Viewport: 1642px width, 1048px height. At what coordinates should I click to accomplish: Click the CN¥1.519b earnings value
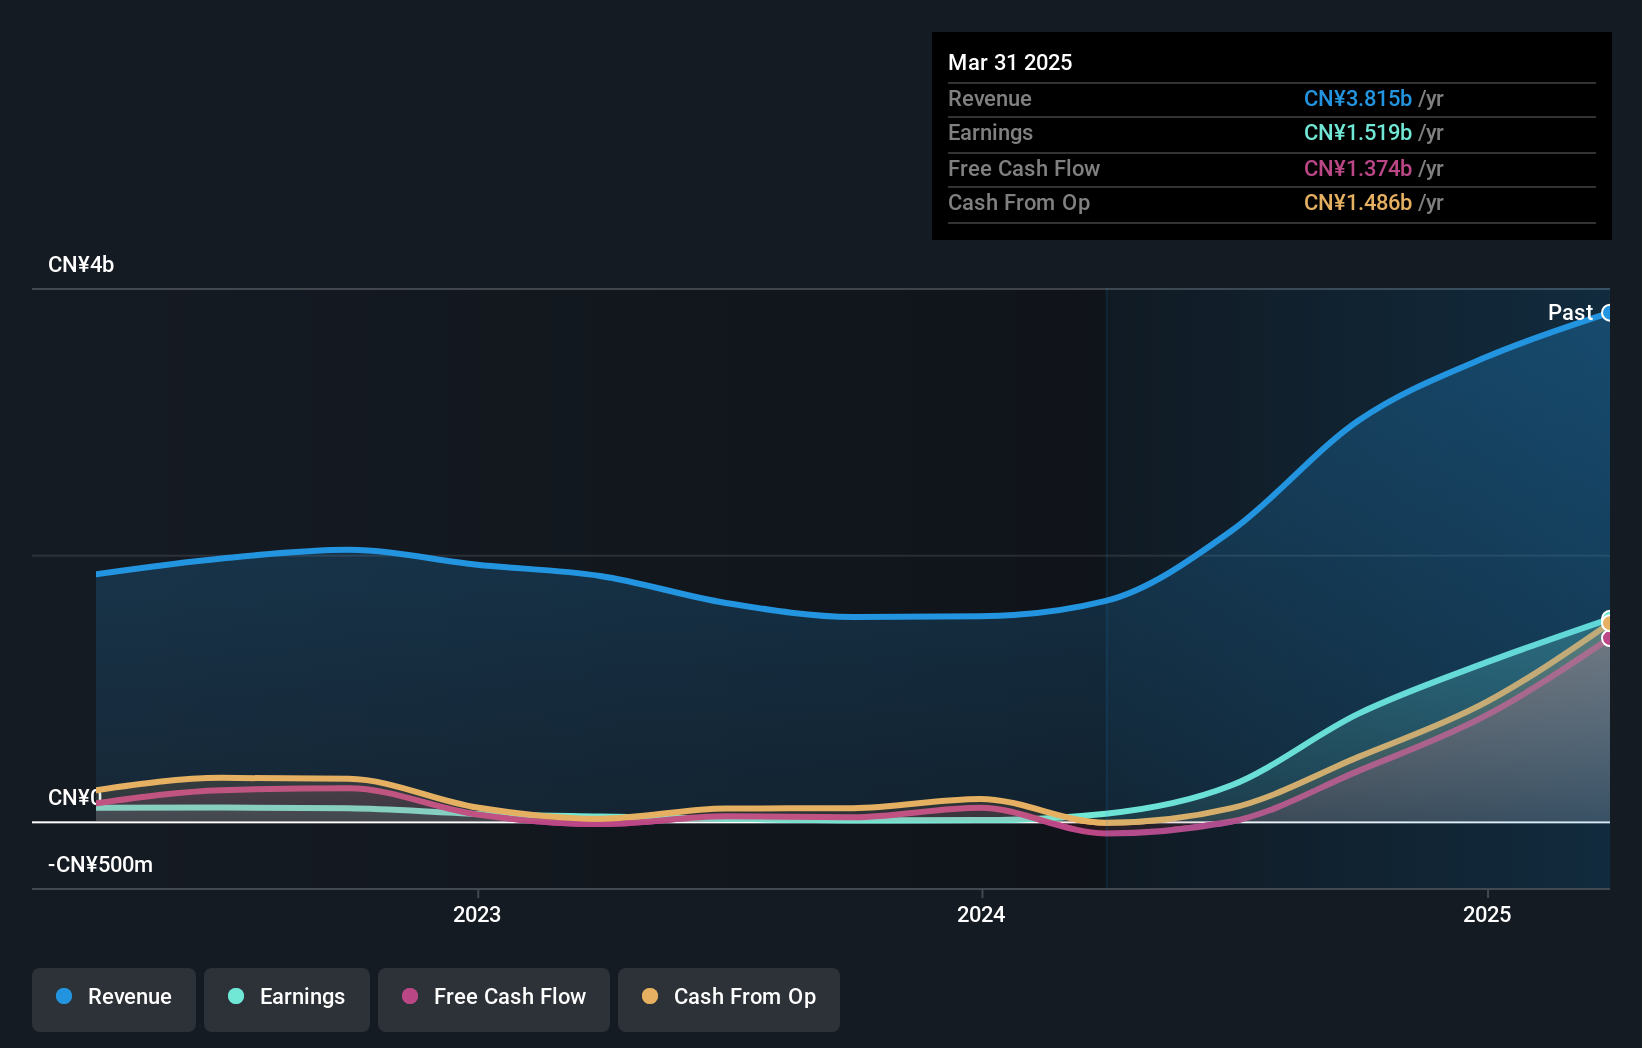coord(1357,132)
